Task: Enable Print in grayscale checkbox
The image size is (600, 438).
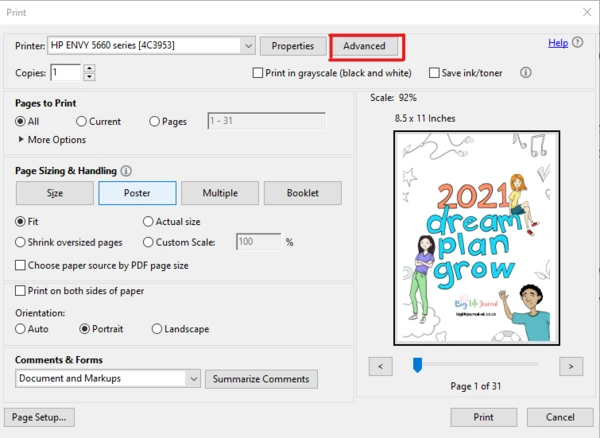Action: coord(258,73)
